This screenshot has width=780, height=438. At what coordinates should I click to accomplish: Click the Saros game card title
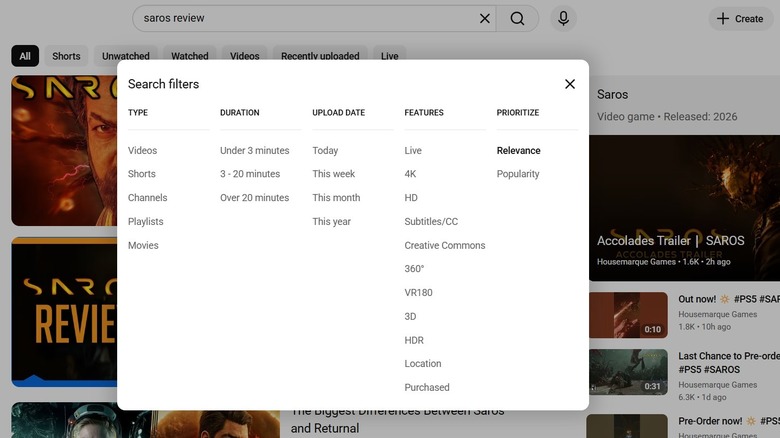tap(612, 95)
